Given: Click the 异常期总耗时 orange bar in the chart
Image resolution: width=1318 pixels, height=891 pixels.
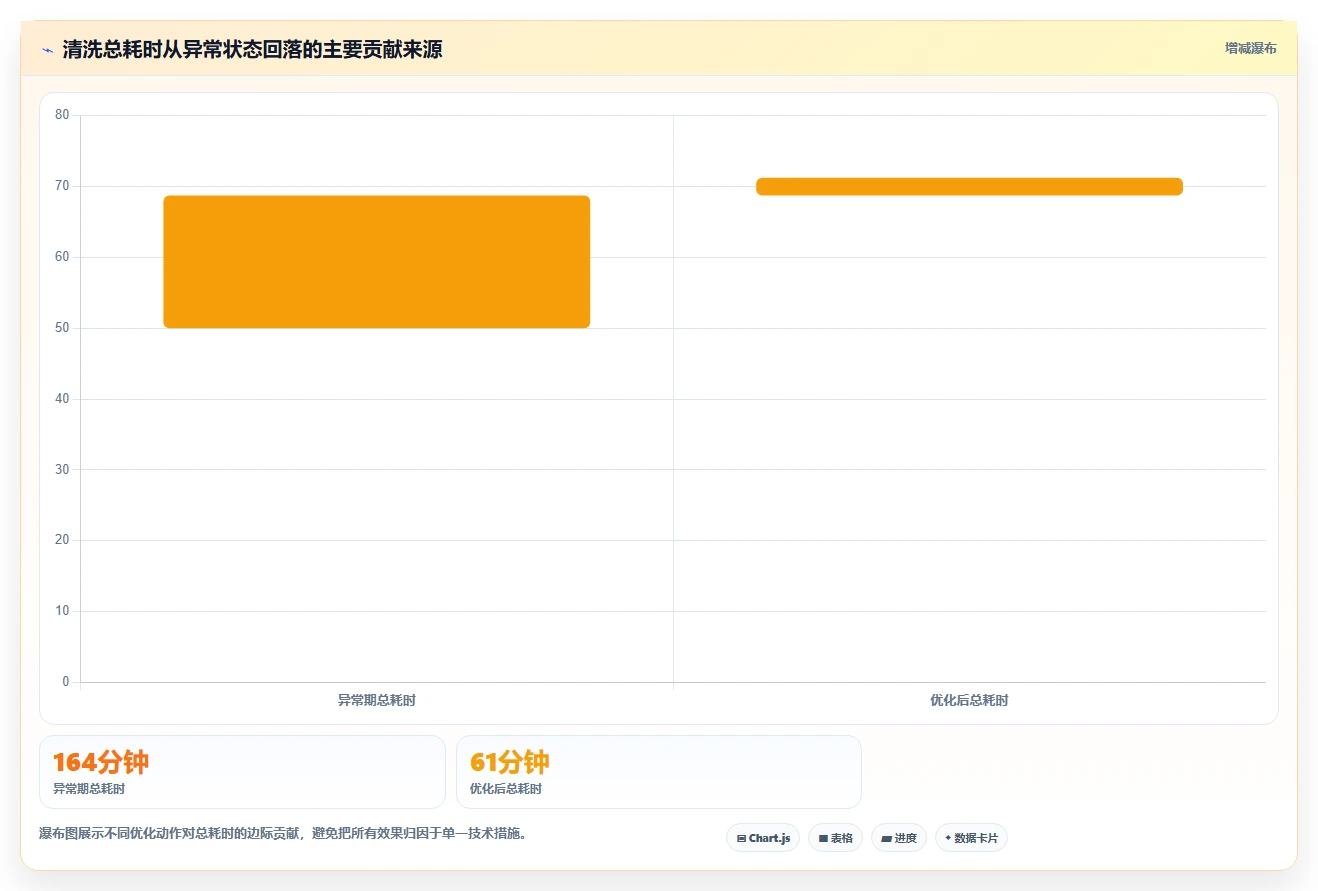Looking at the screenshot, I should click(377, 262).
